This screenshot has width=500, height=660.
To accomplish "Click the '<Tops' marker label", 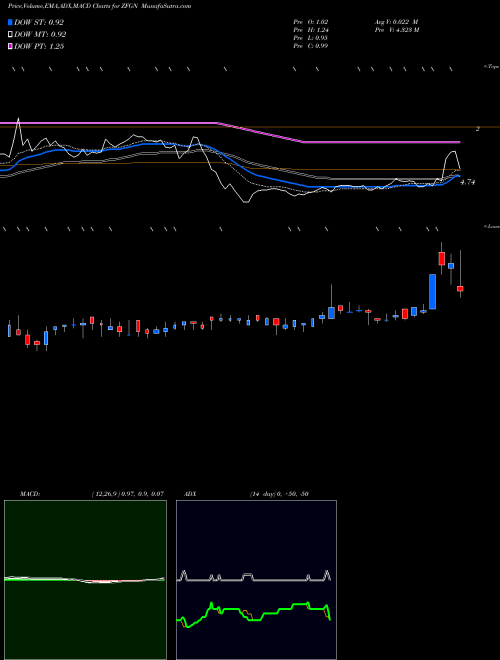I will [x=492, y=67].
